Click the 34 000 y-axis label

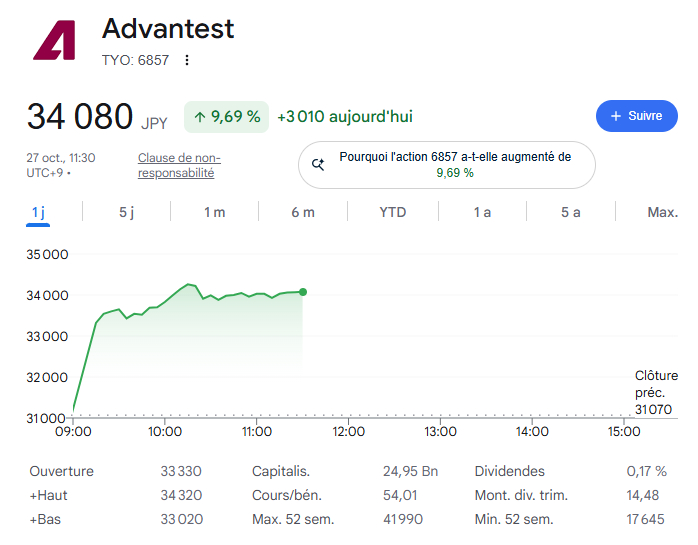click(x=47, y=296)
